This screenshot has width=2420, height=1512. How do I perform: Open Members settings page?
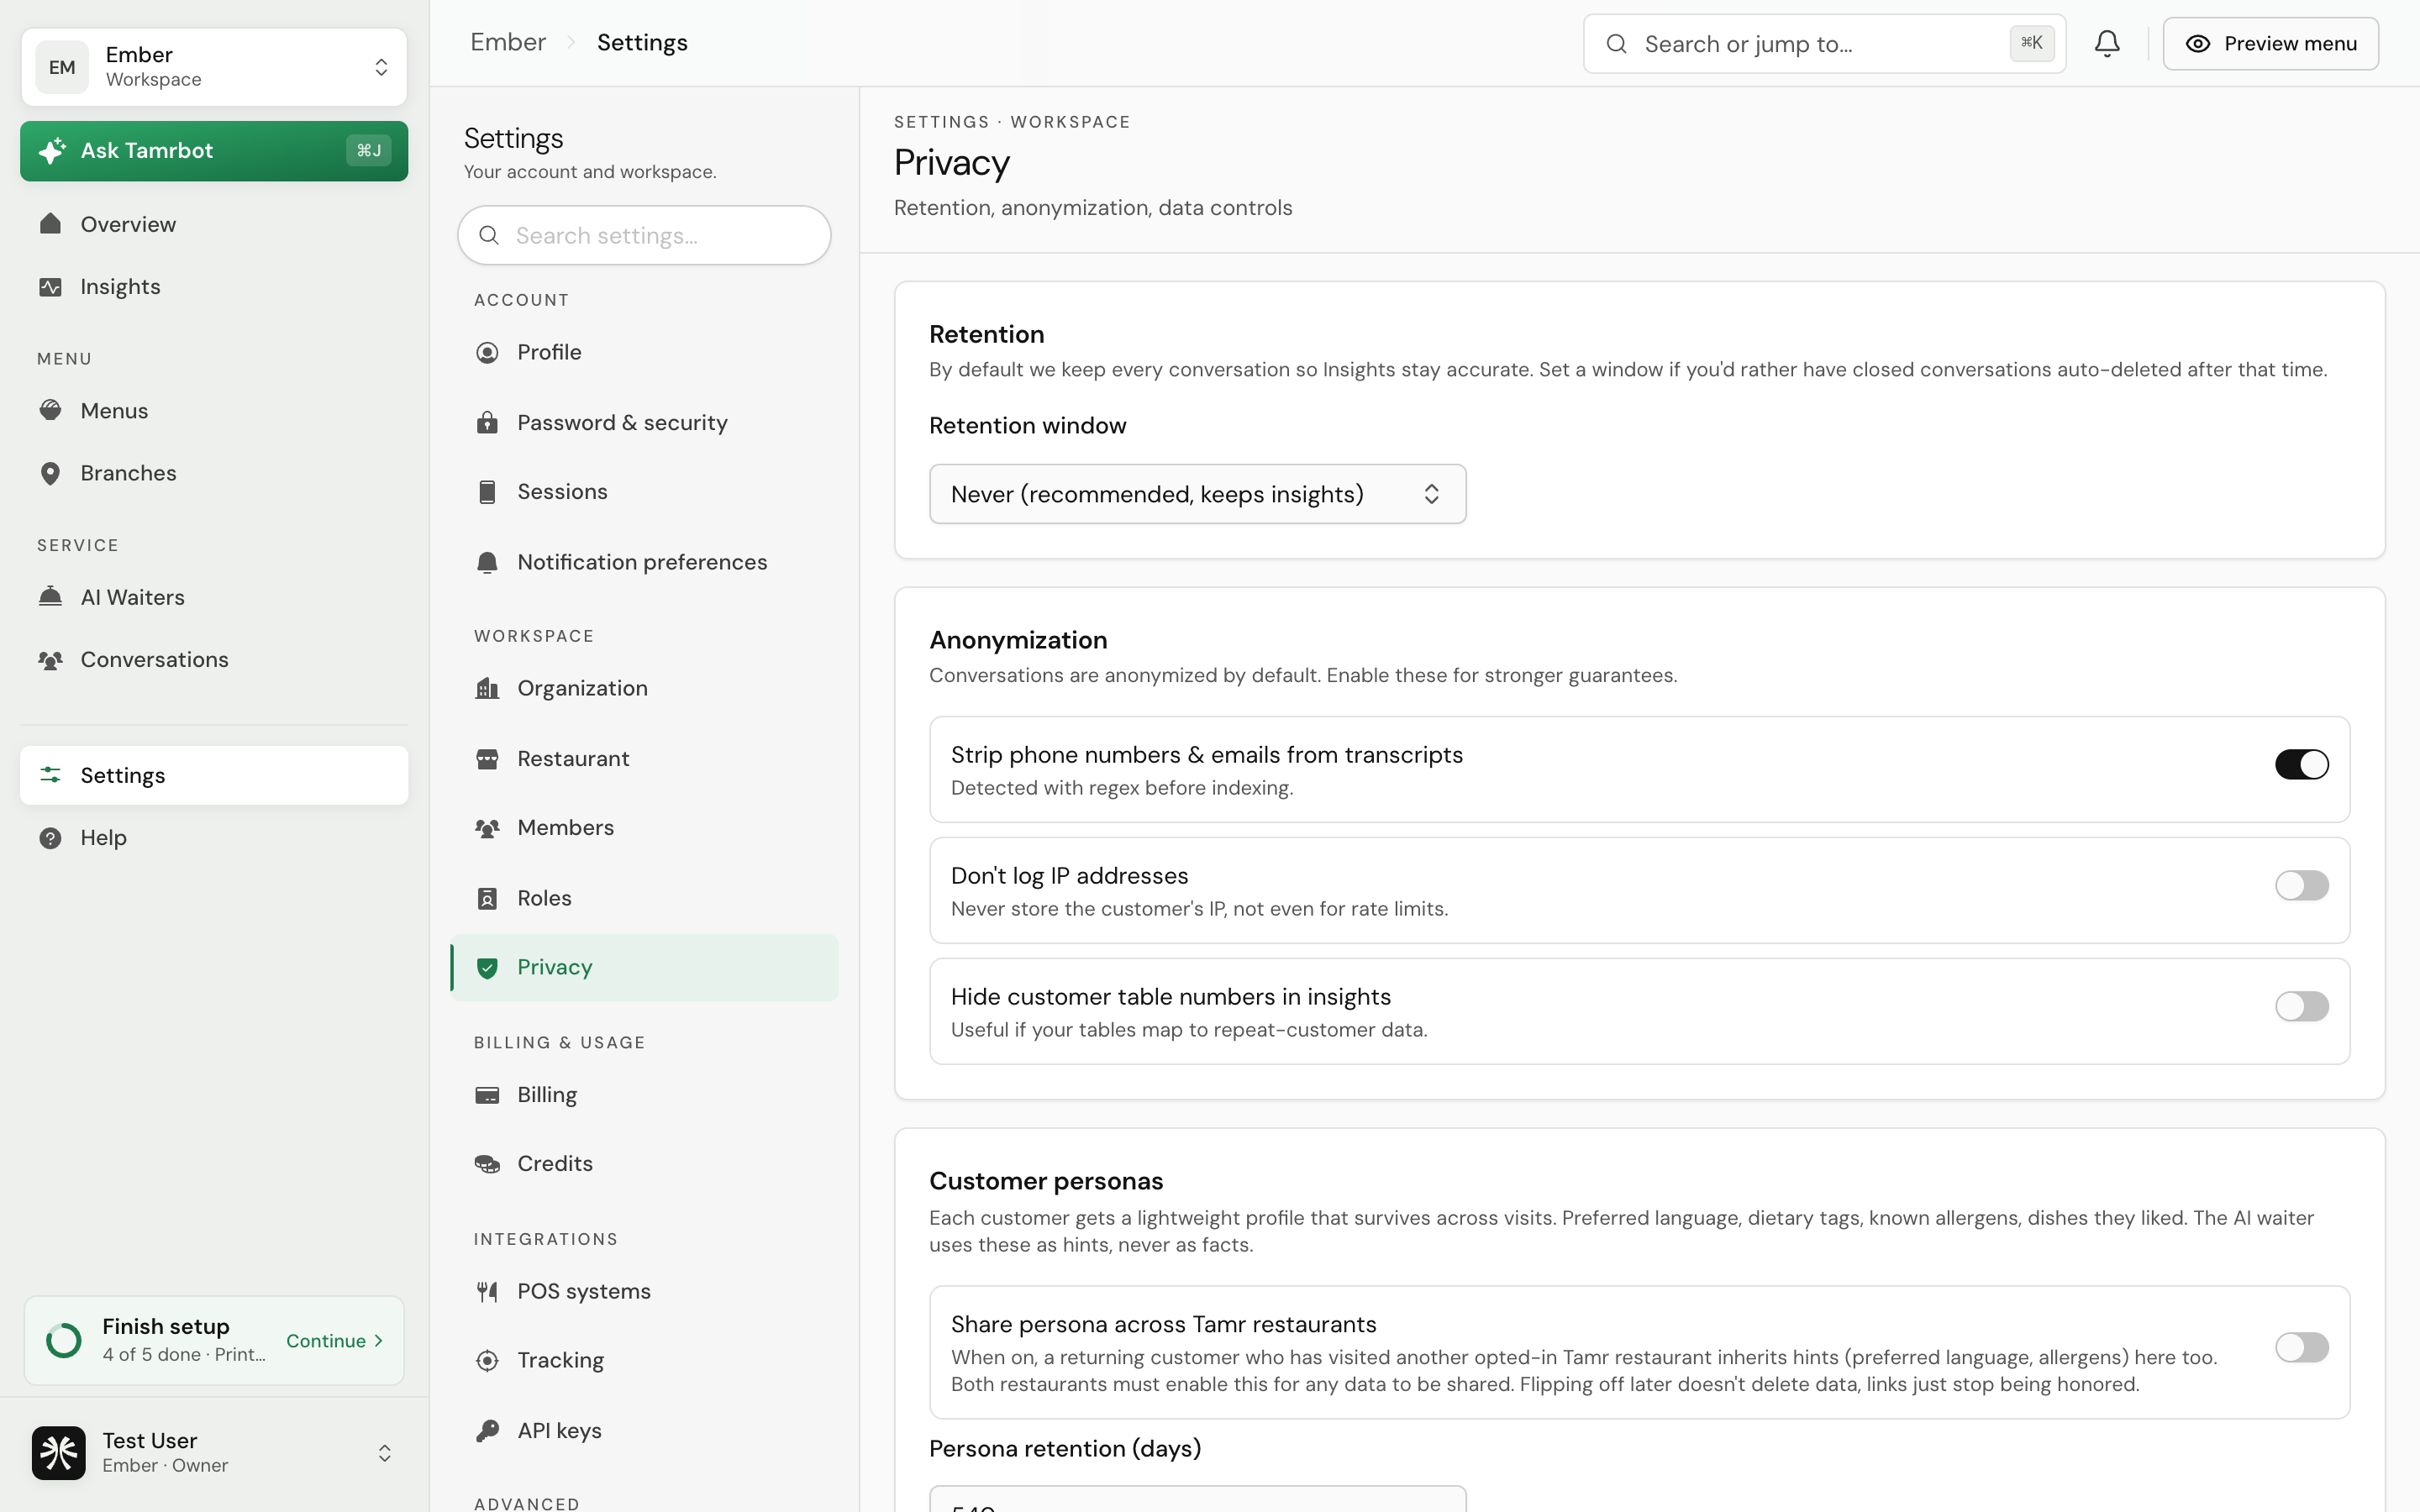pyautogui.click(x=644, y=828)
